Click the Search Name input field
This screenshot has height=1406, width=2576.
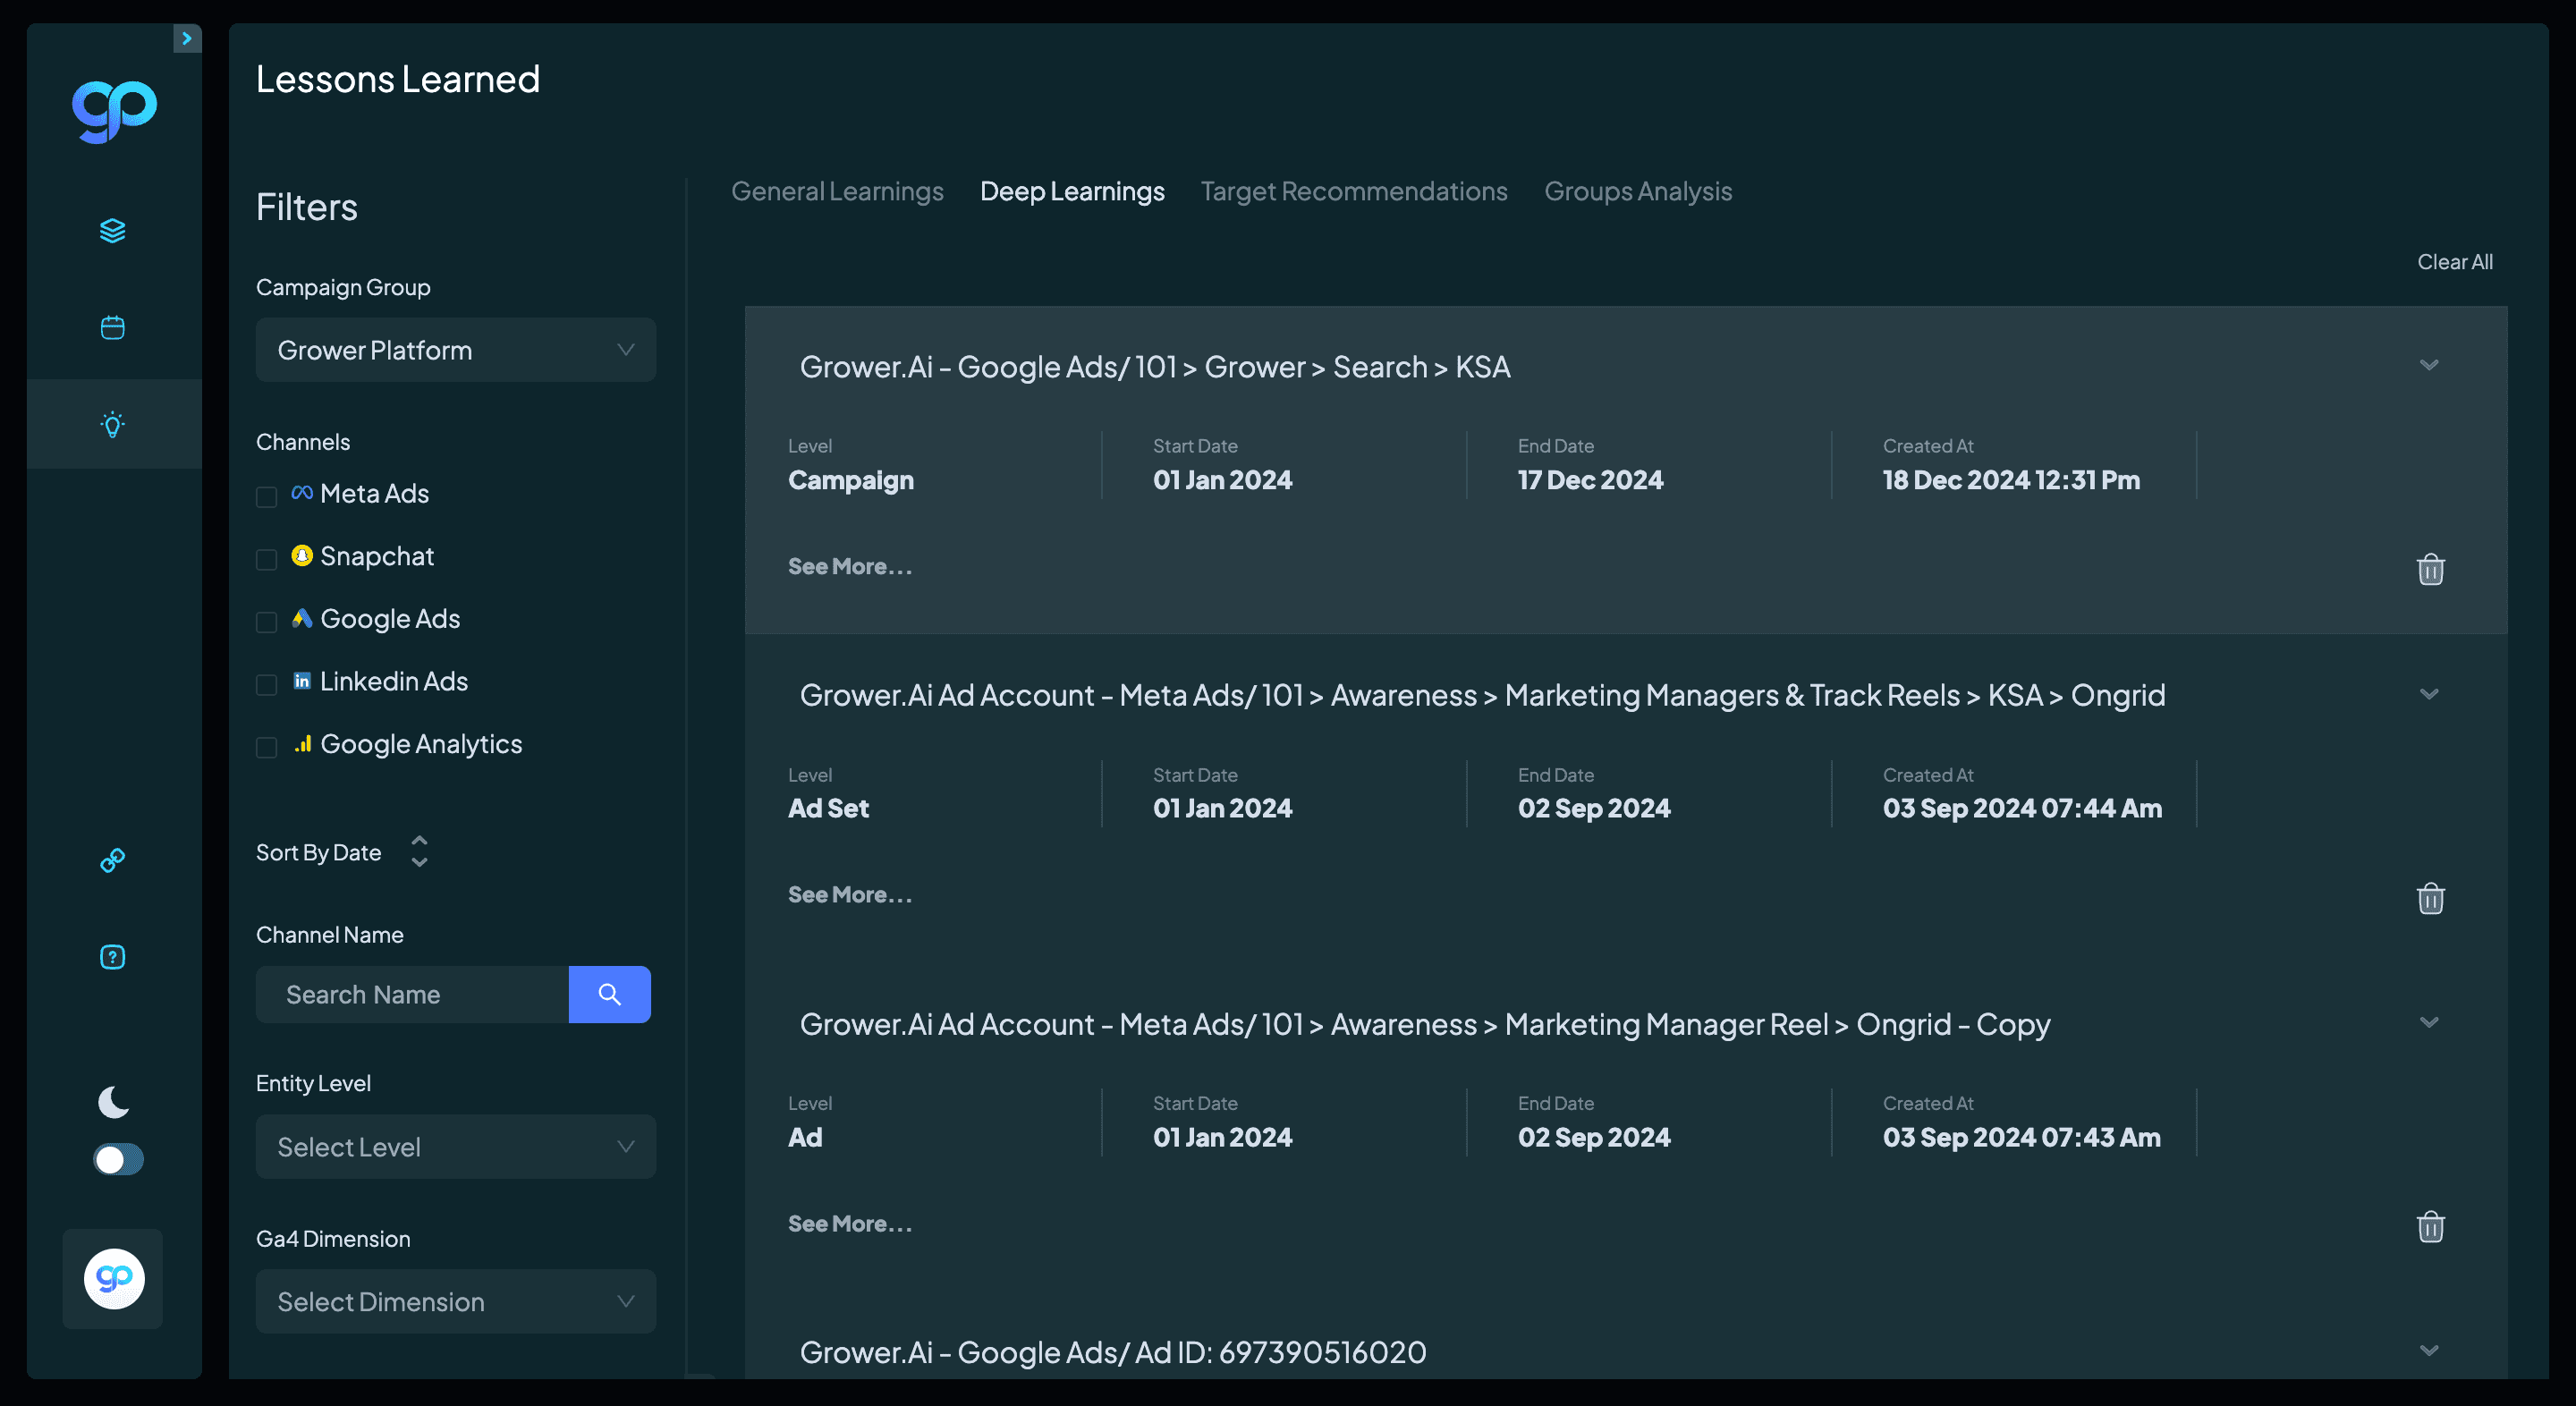pos(412,994)
